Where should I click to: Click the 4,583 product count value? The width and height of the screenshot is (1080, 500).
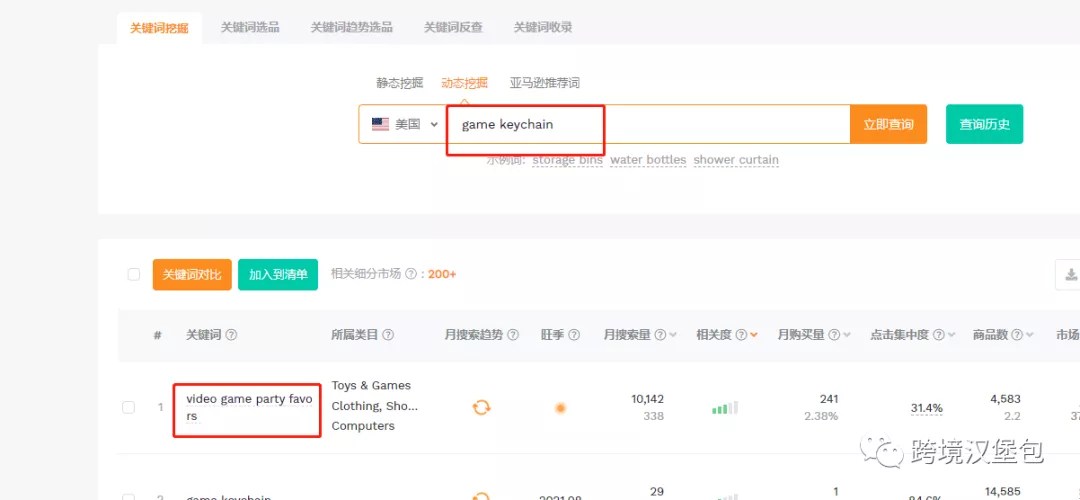click(x=1006, y=399)
